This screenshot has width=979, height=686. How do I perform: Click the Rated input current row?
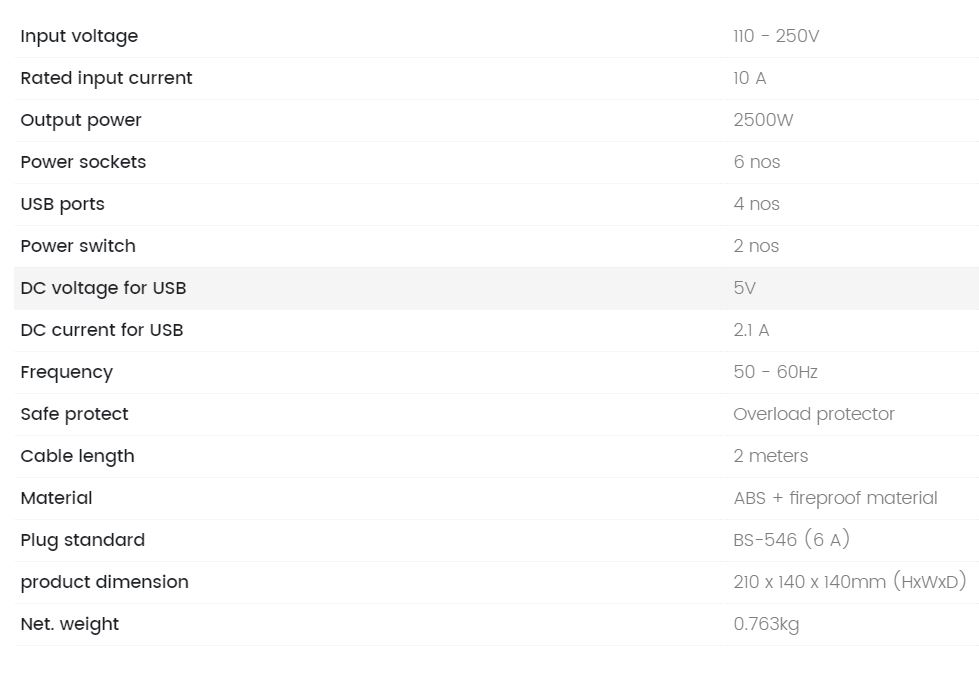click(496, 78)
